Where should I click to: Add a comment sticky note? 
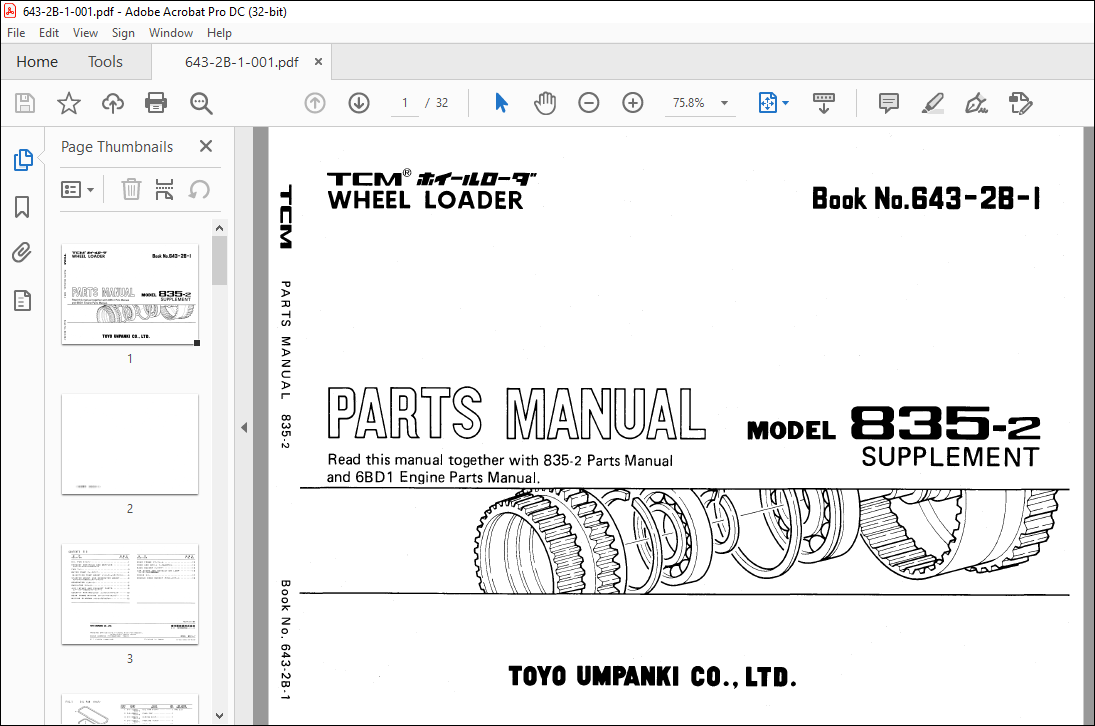click(x=888, y=103)
